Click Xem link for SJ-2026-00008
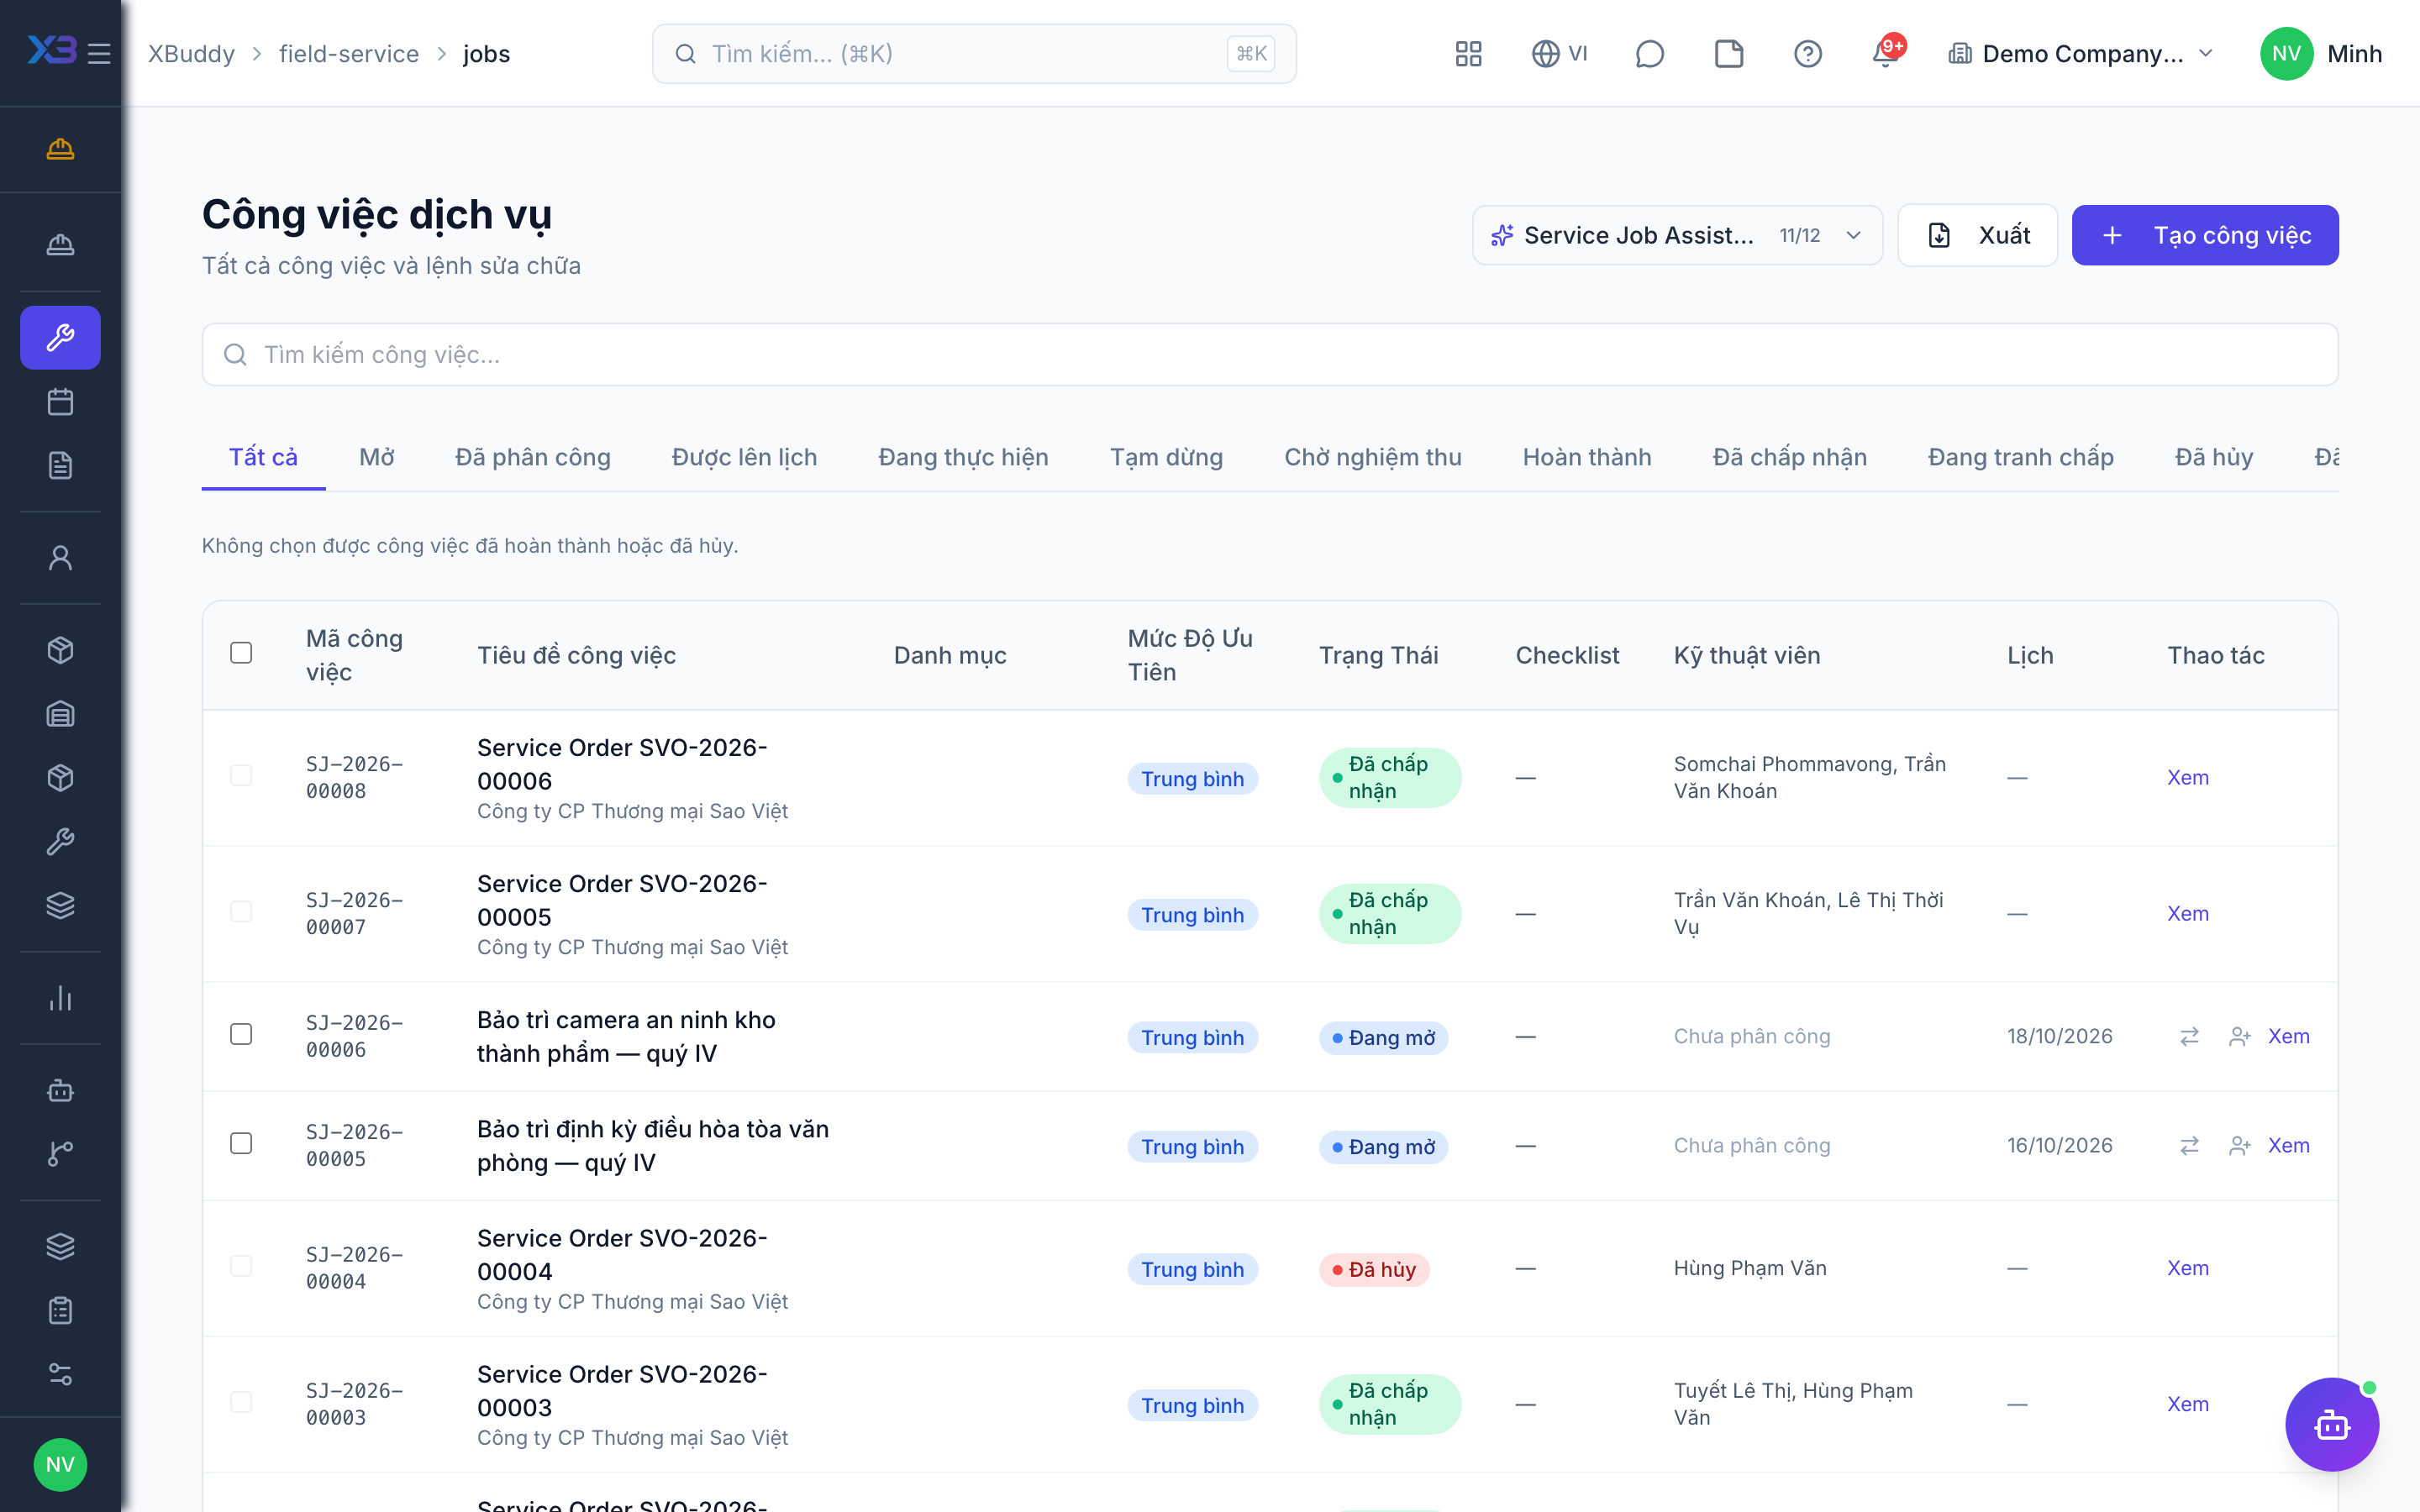Viewport: 2420px width, 1512px height. [x=2187, y=778]
